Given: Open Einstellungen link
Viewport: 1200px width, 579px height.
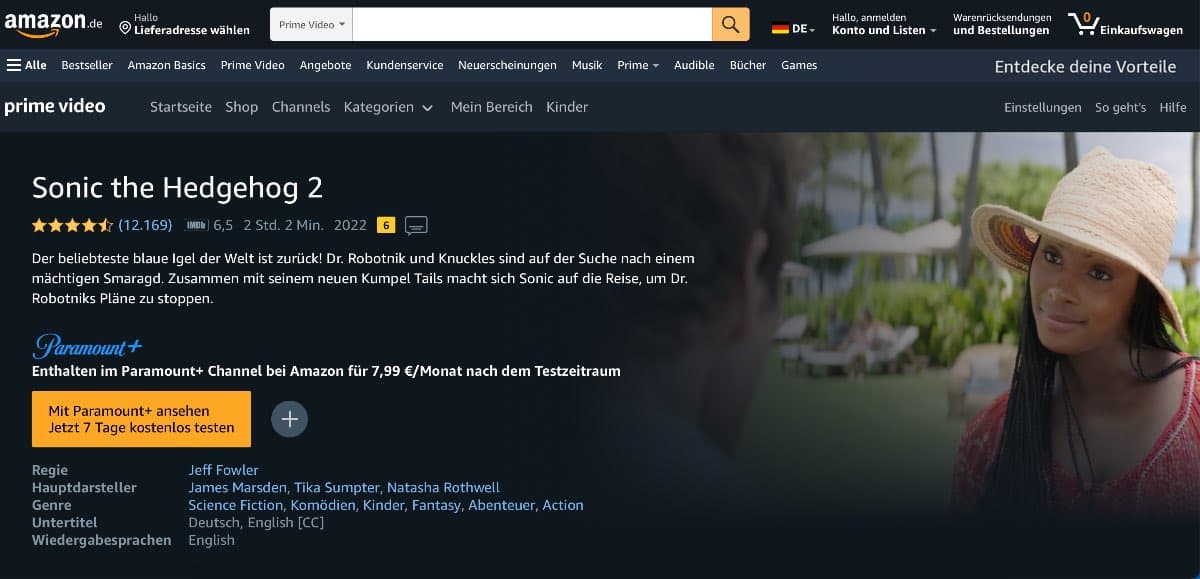Looking at the screenshot, I should [x=1043, y=107].
